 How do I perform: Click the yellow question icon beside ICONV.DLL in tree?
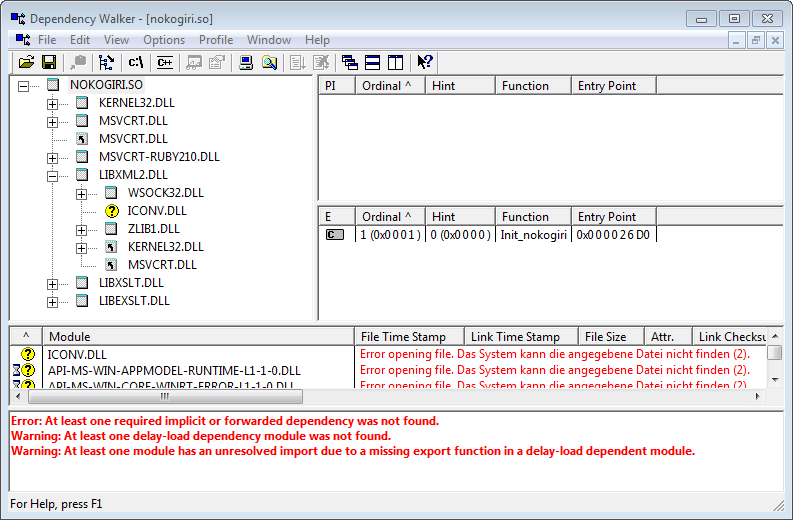coord(112,211)
